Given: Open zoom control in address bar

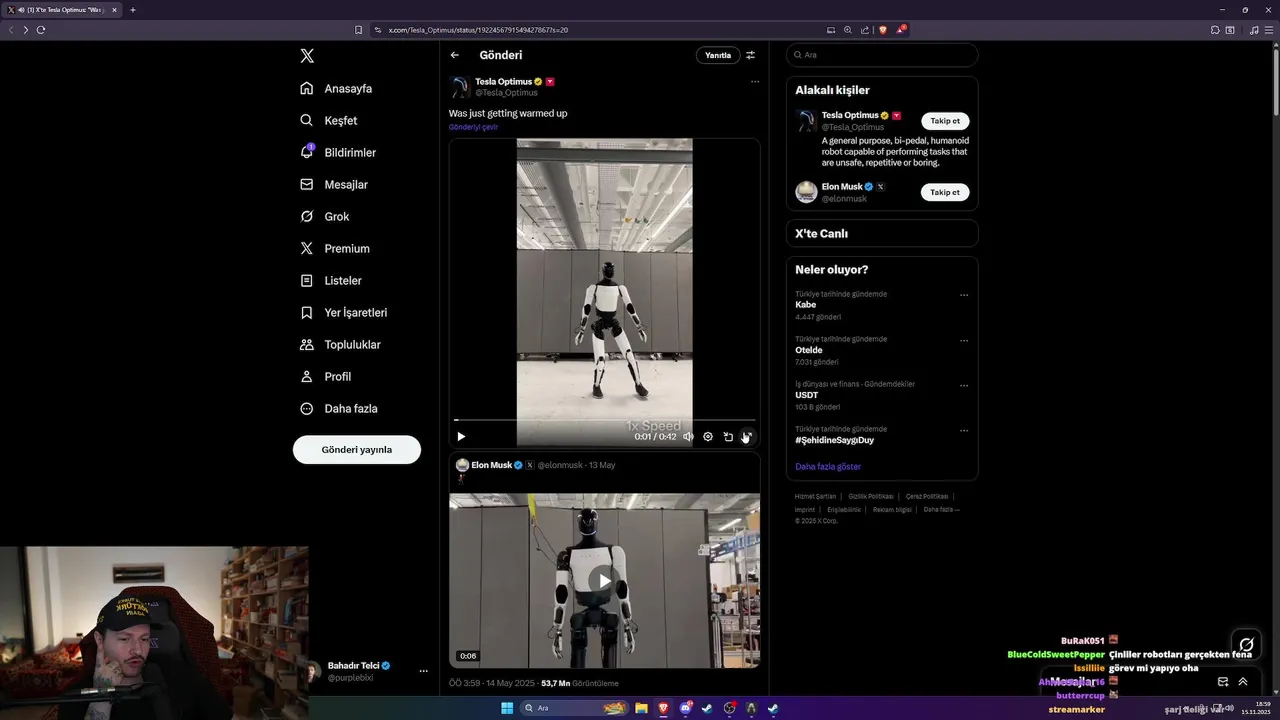Looking at the screenshot, I should (848, 30).
